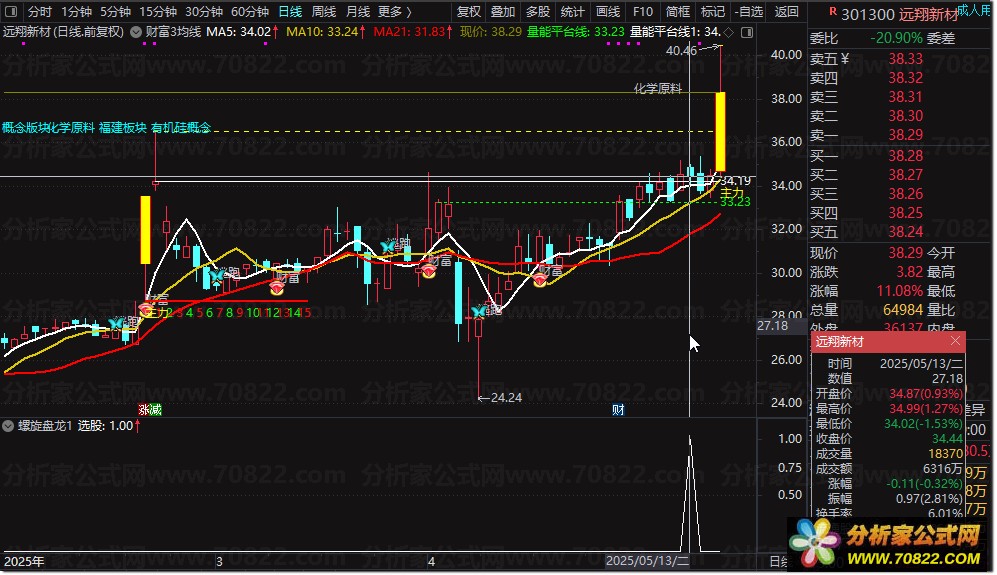Click the MA21: 31.83 indicator value
Screen dimensions: 997x575
409,32
